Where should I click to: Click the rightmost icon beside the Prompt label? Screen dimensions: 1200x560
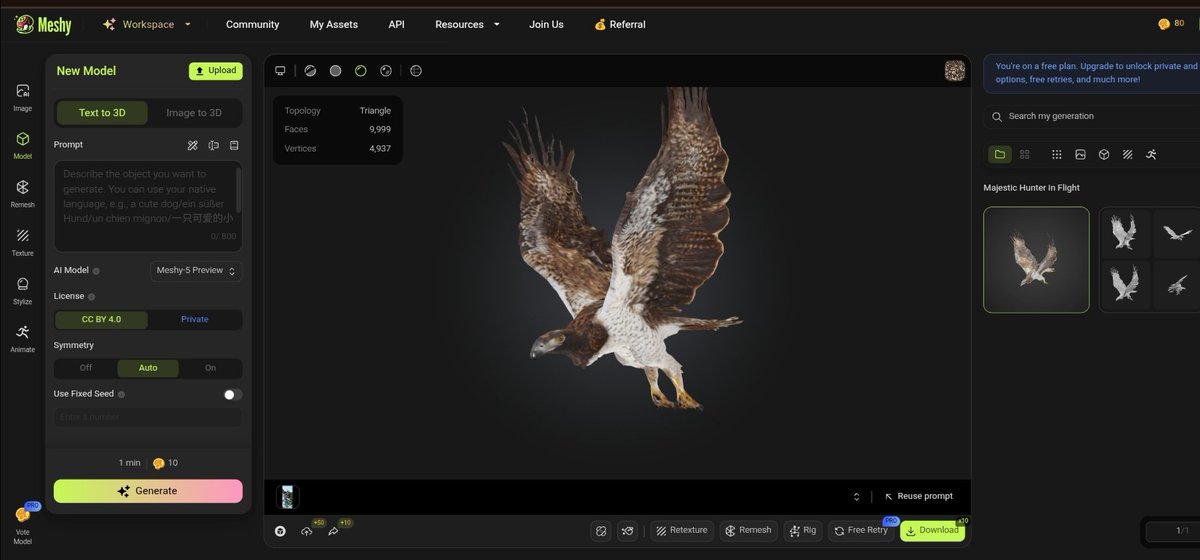234,145
